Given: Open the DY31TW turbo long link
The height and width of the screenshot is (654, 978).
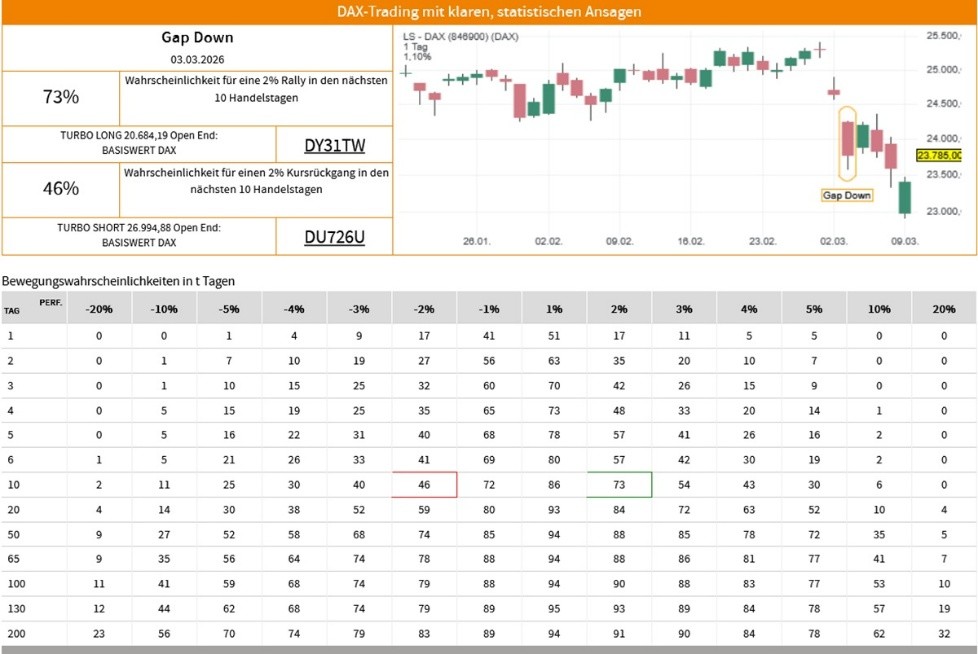Looking at the screenshot, I should [x=334, y=145].
